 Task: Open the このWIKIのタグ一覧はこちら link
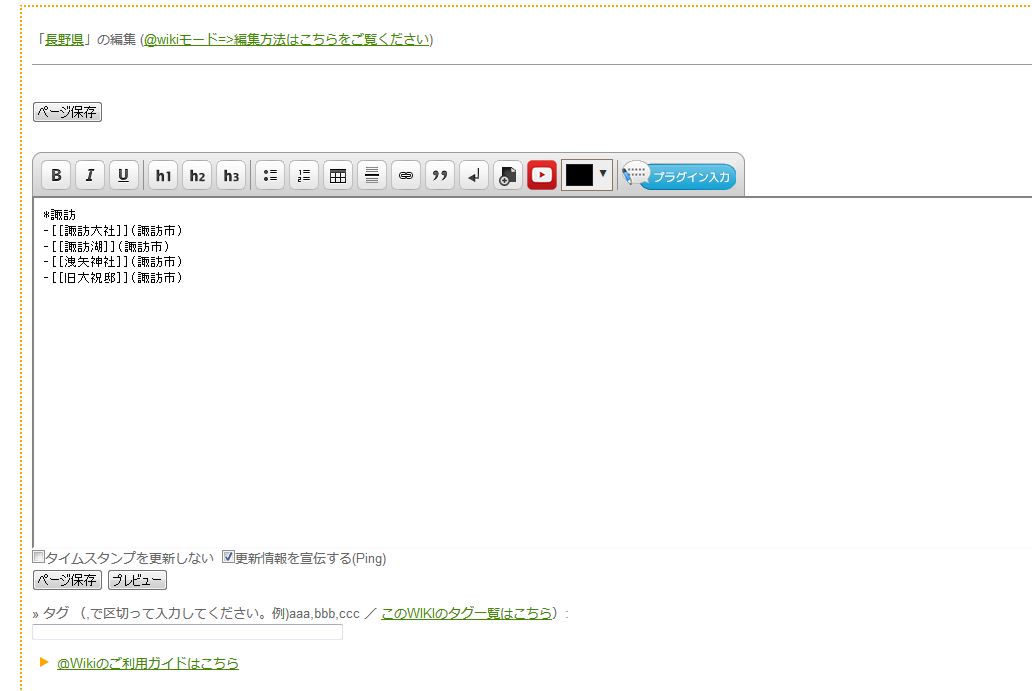click(466, 613)
